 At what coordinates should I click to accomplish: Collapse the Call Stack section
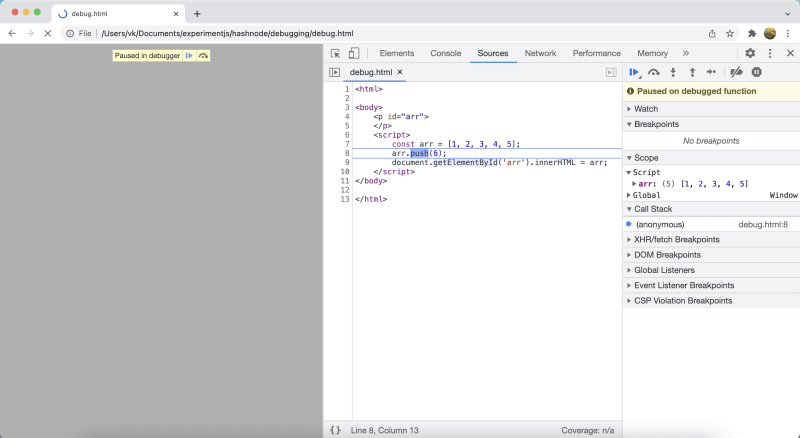pos(711,209)
